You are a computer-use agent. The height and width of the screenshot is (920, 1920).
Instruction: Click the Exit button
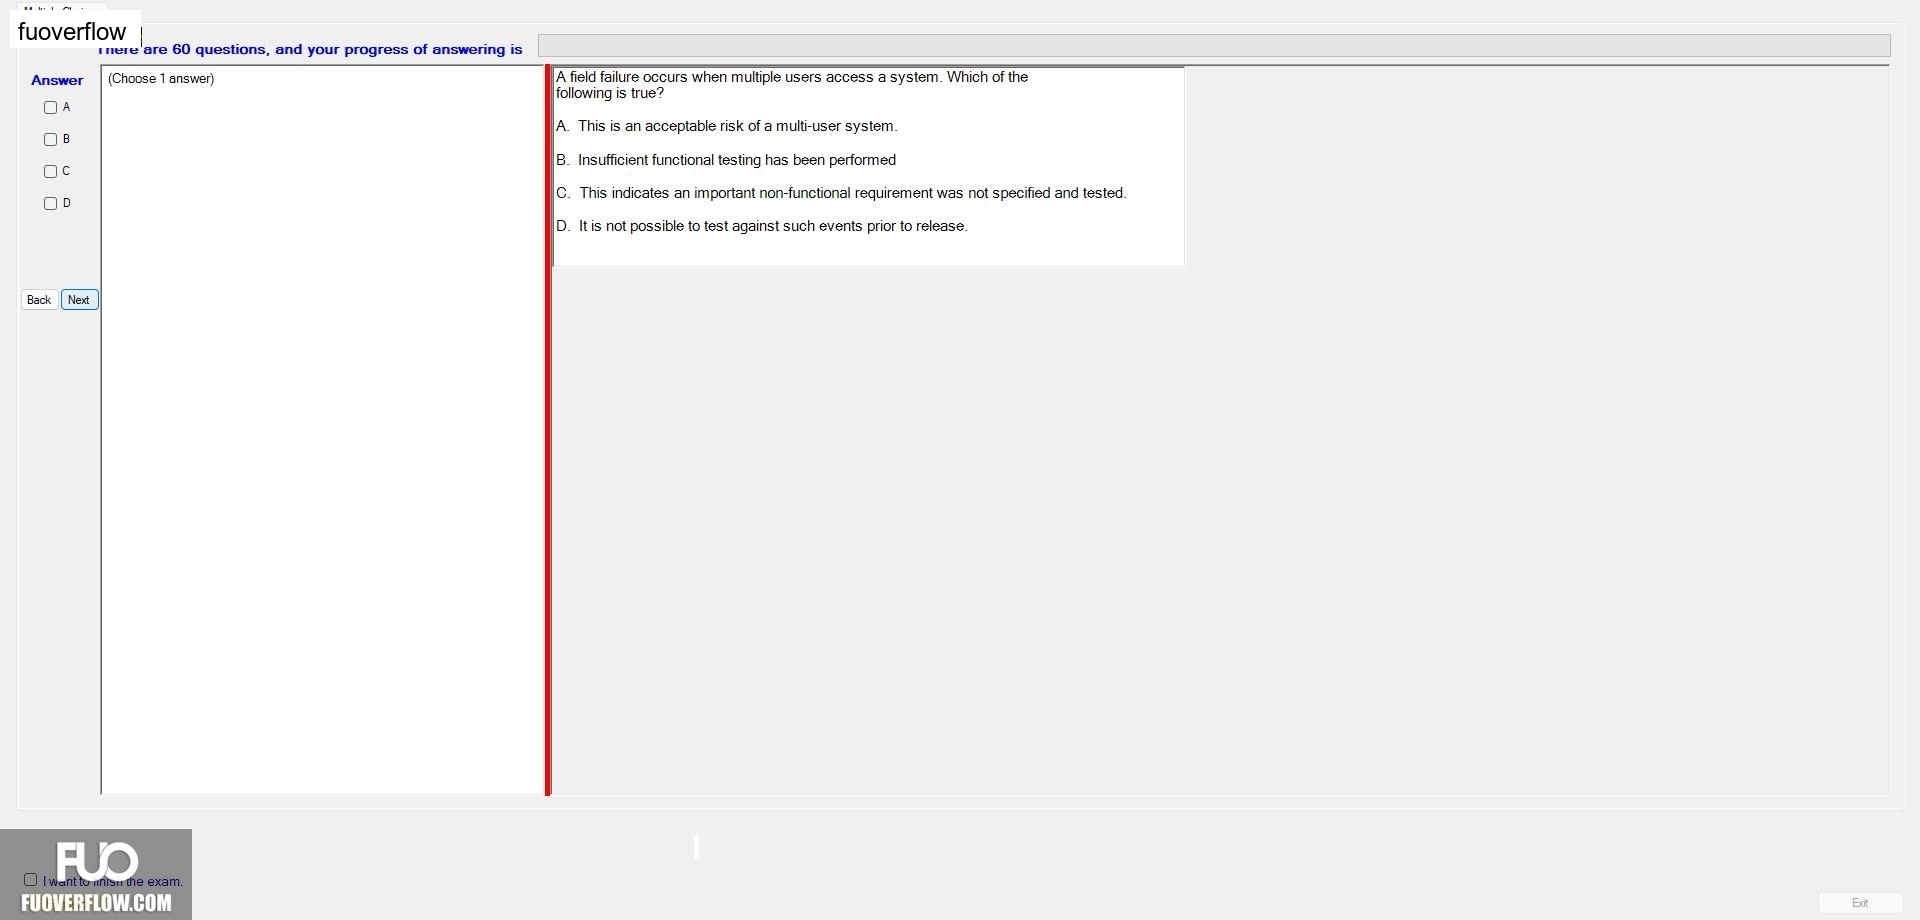1860,903
